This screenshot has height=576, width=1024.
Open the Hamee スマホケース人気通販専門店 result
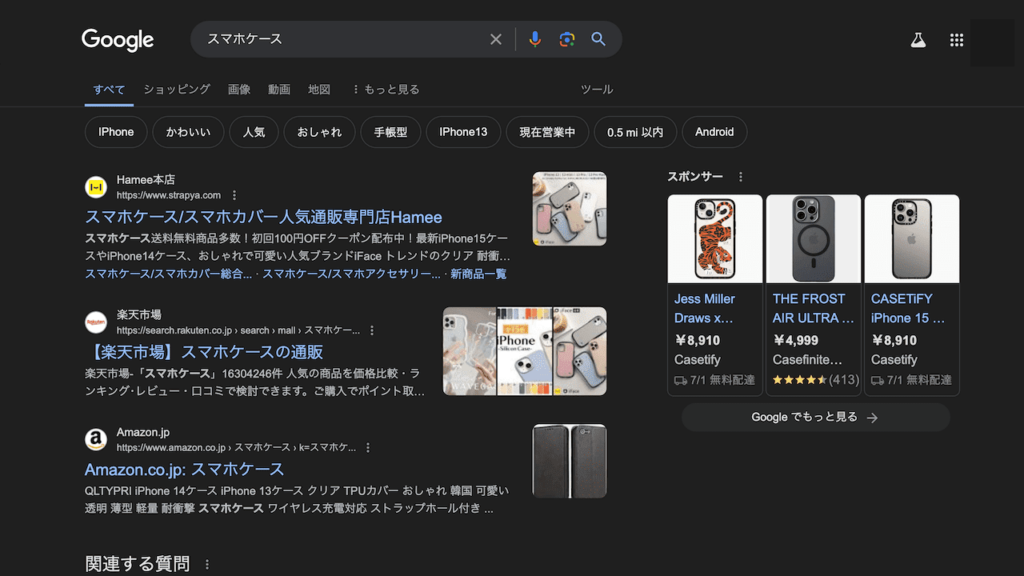[263, 217]
